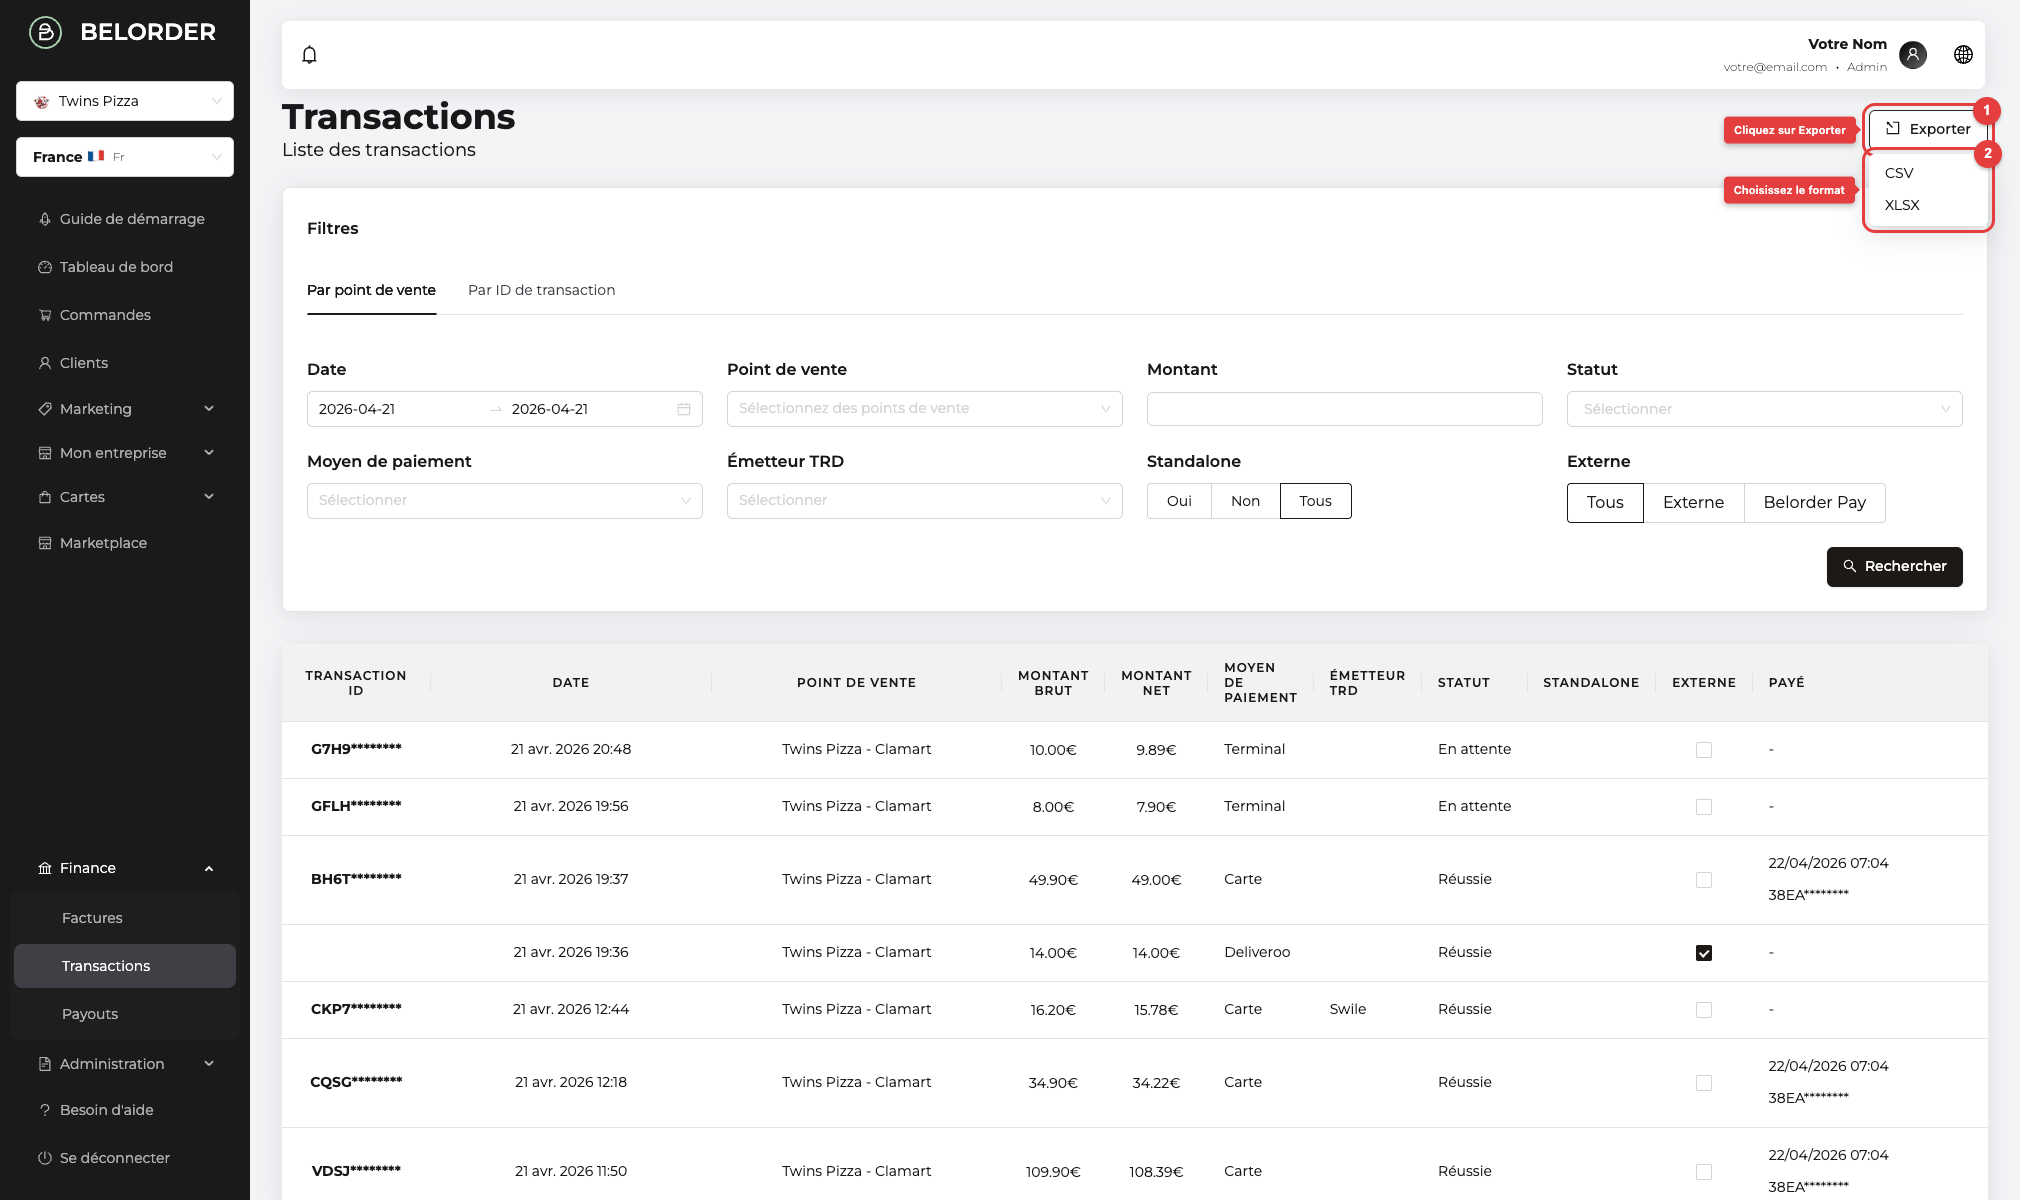Choose XLSX export format
Viewport: 2020px width, 1200px height.
pyautogui.click(x=1902, y=205)
